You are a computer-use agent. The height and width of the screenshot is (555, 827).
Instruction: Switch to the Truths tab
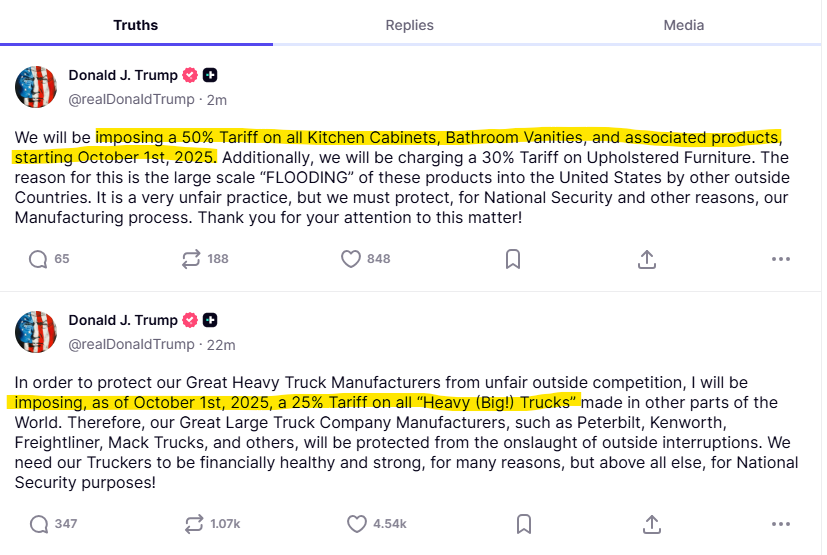point(136,25)
